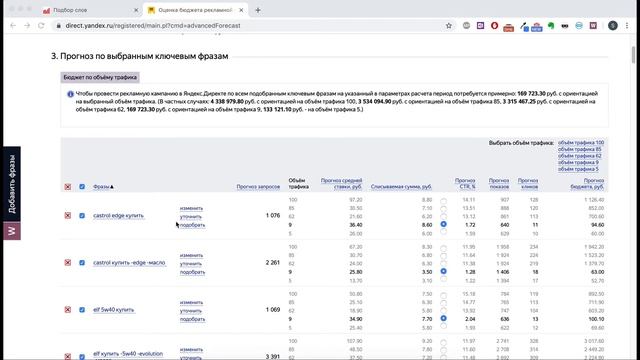Select traffic volume 9 radio for elf 5w40 купить
Screen dimensions: 640x360
pyautogui.click(x=443, y=318)
